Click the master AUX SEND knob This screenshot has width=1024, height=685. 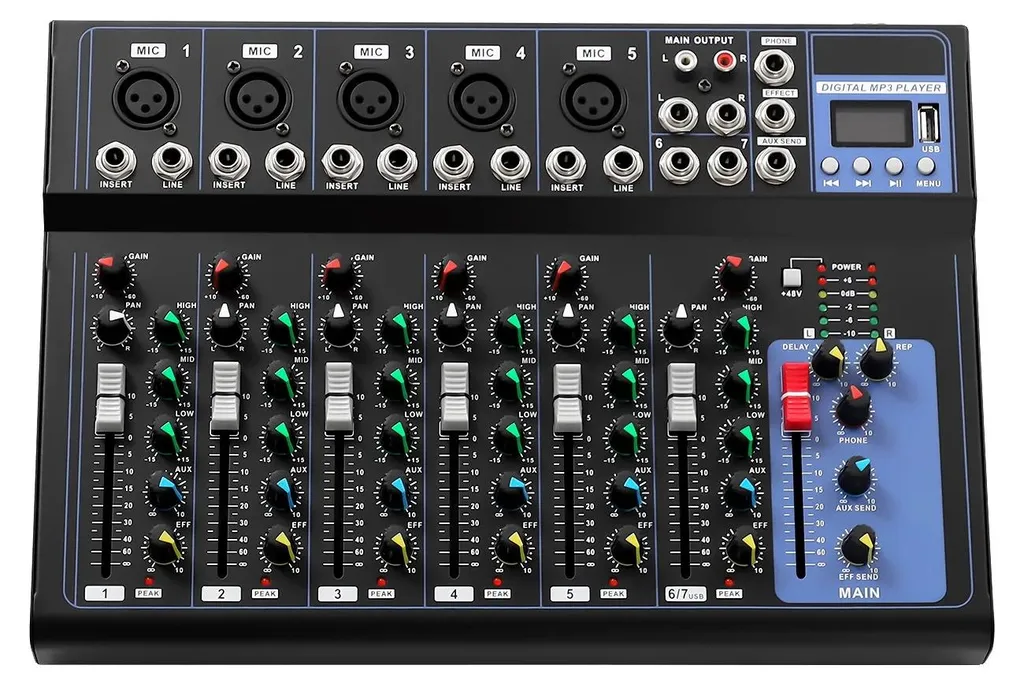pyautogui.click(x=855, y=477)
